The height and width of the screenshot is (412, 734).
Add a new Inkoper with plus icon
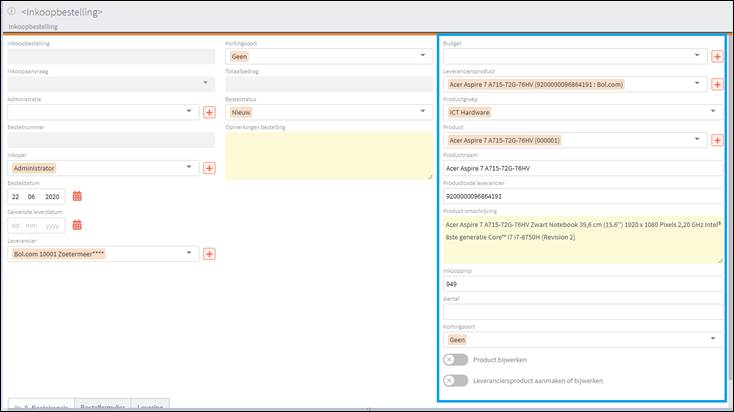click(210, 168)
